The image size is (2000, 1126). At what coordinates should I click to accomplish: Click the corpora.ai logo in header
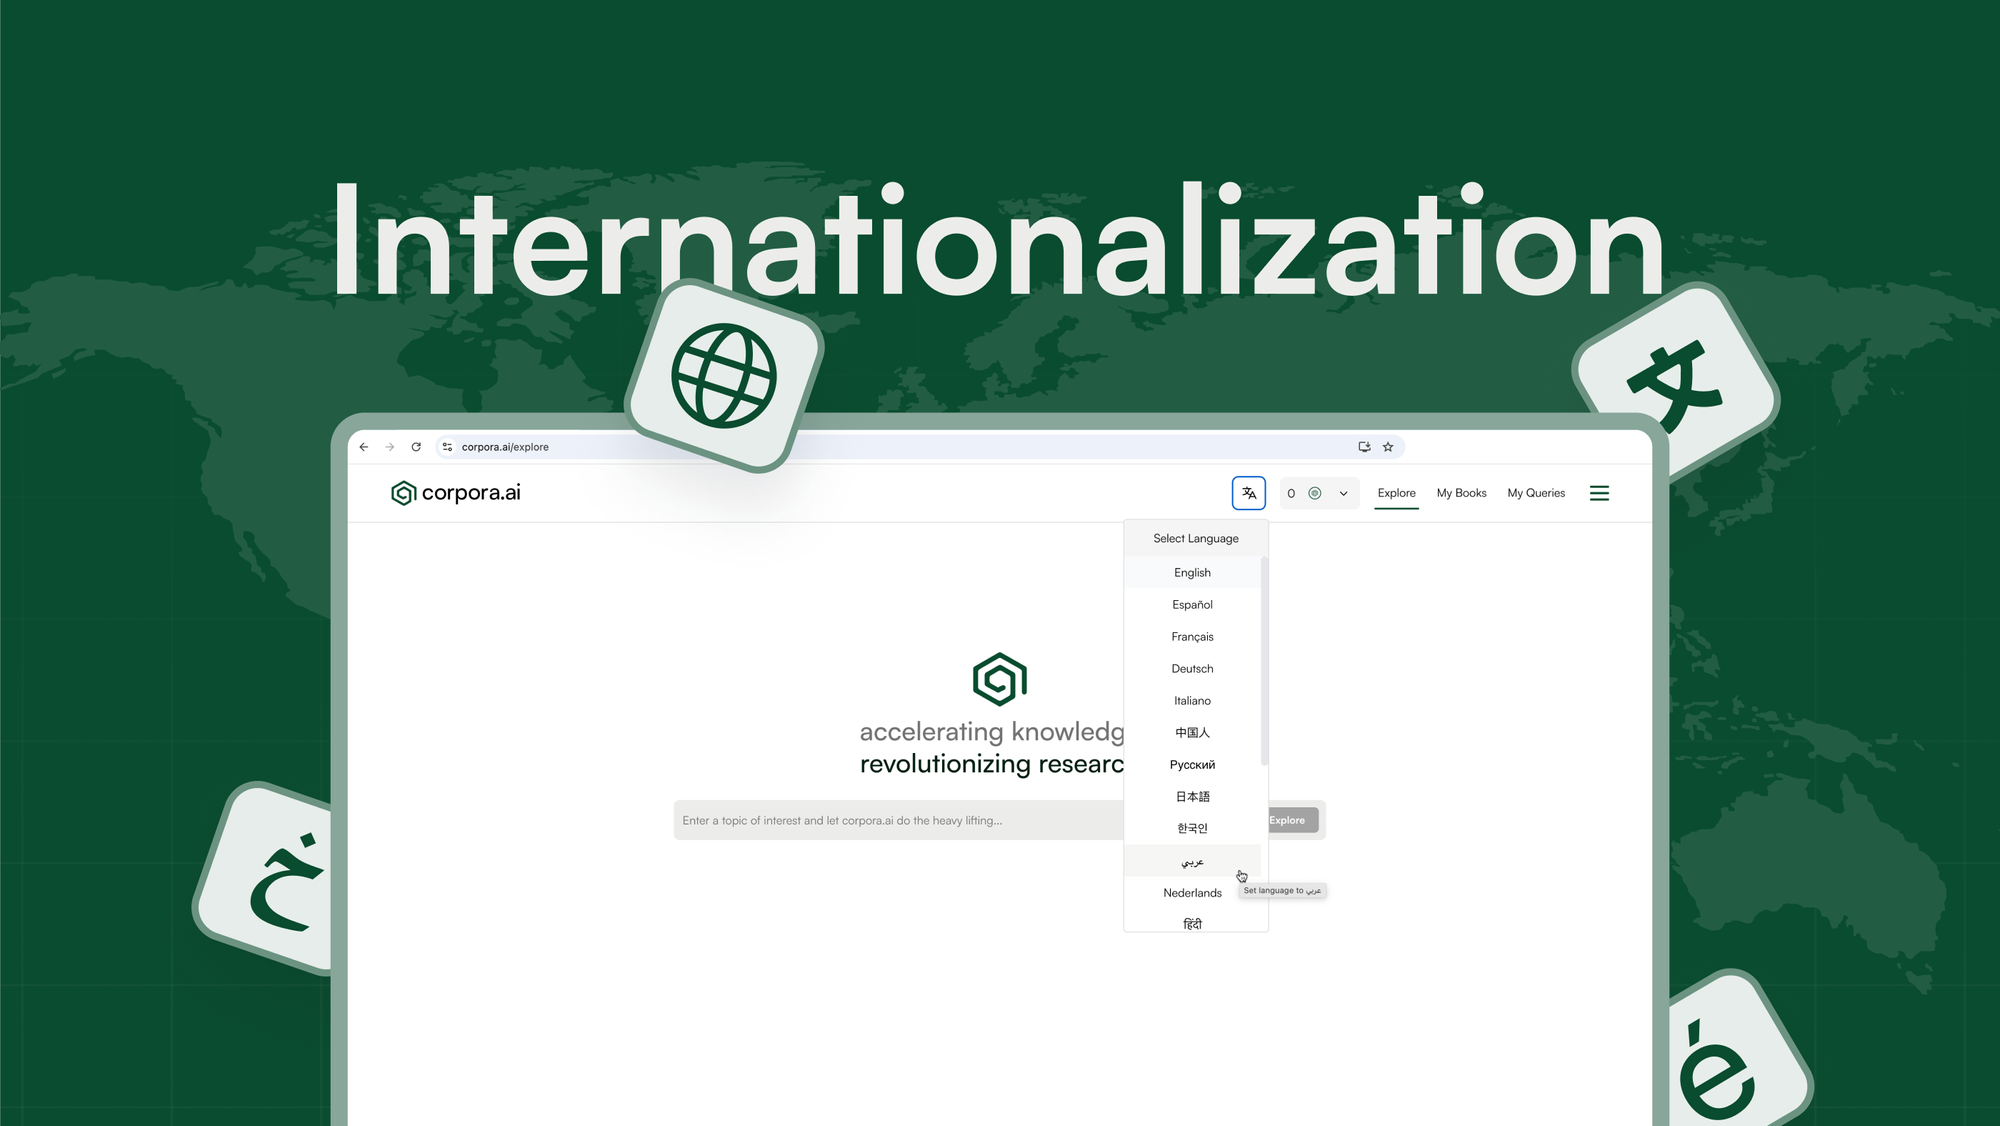pyautogui.click(x=456, y=493)
